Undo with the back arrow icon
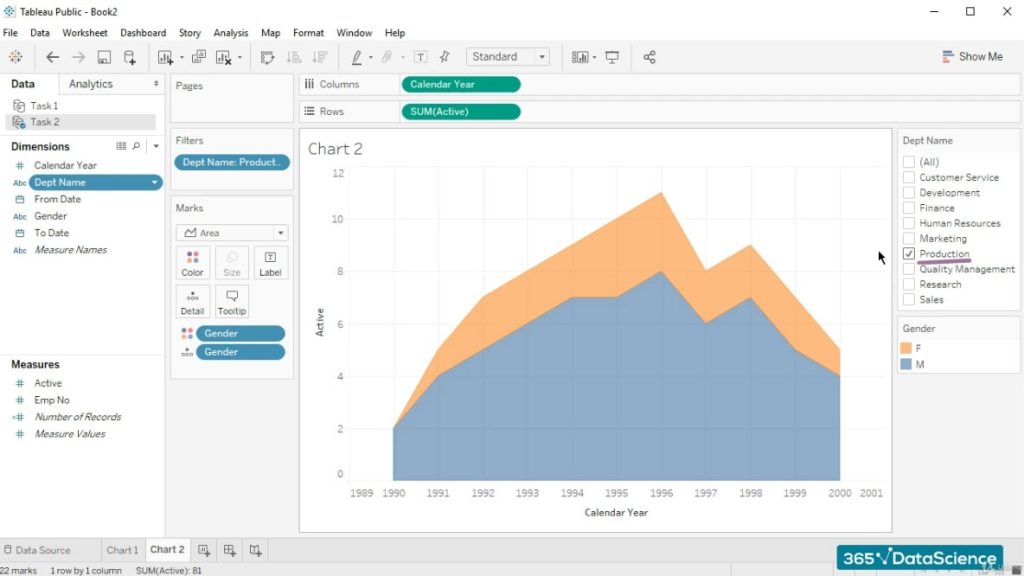Screen dimensions: 1024x576 pyautogui.click(x=52, y=57)
